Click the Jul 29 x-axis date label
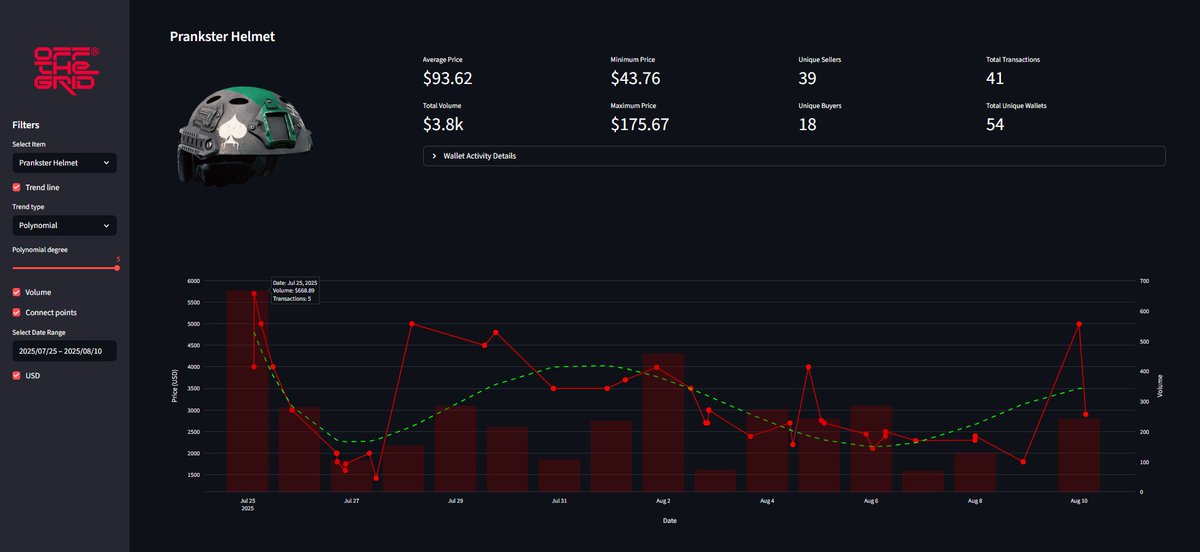 455,500
